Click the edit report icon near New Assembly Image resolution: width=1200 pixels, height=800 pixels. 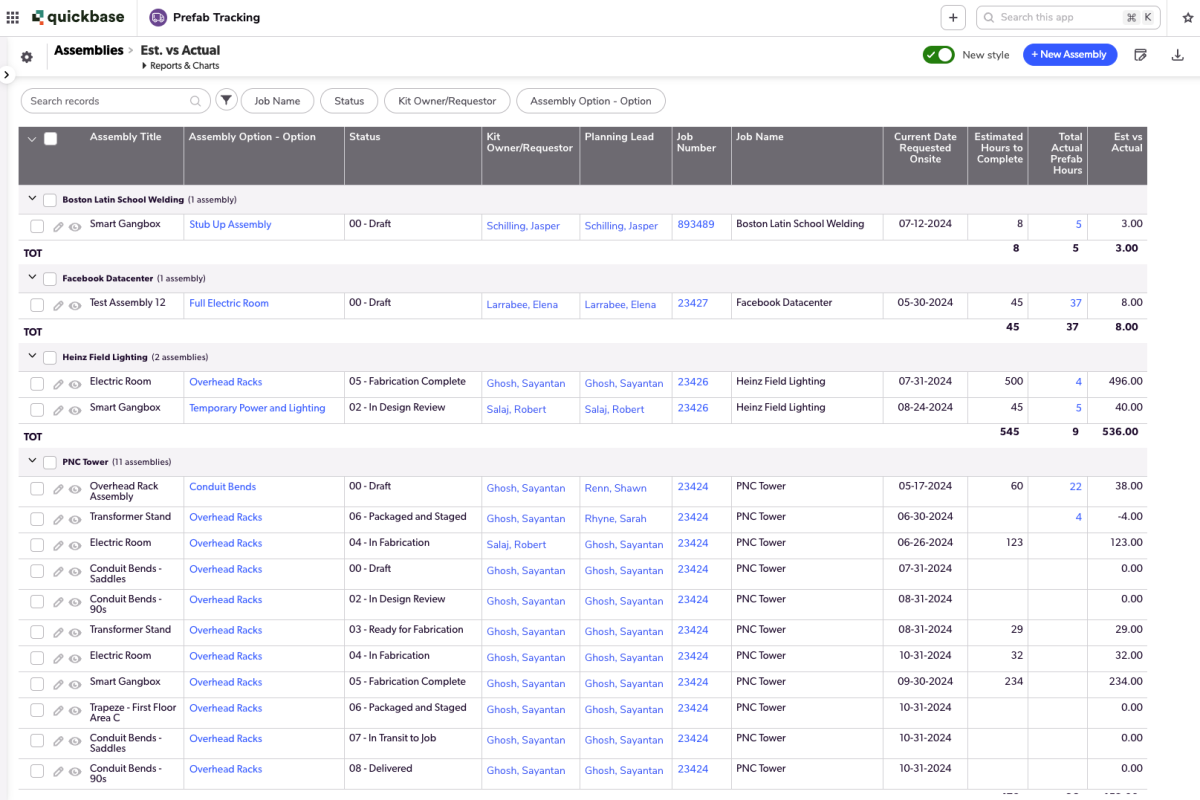coord(1140,57)
